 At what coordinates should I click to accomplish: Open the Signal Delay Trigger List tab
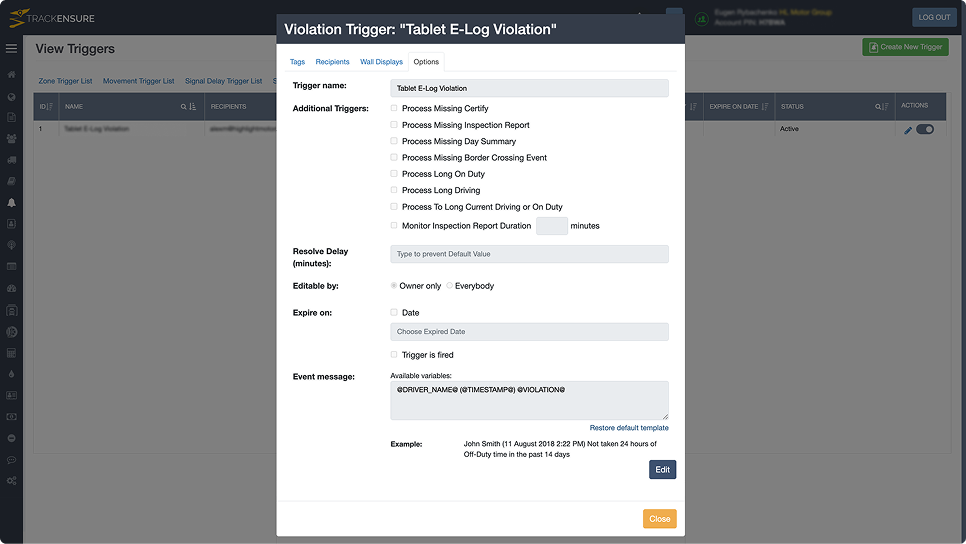point(224,81)
